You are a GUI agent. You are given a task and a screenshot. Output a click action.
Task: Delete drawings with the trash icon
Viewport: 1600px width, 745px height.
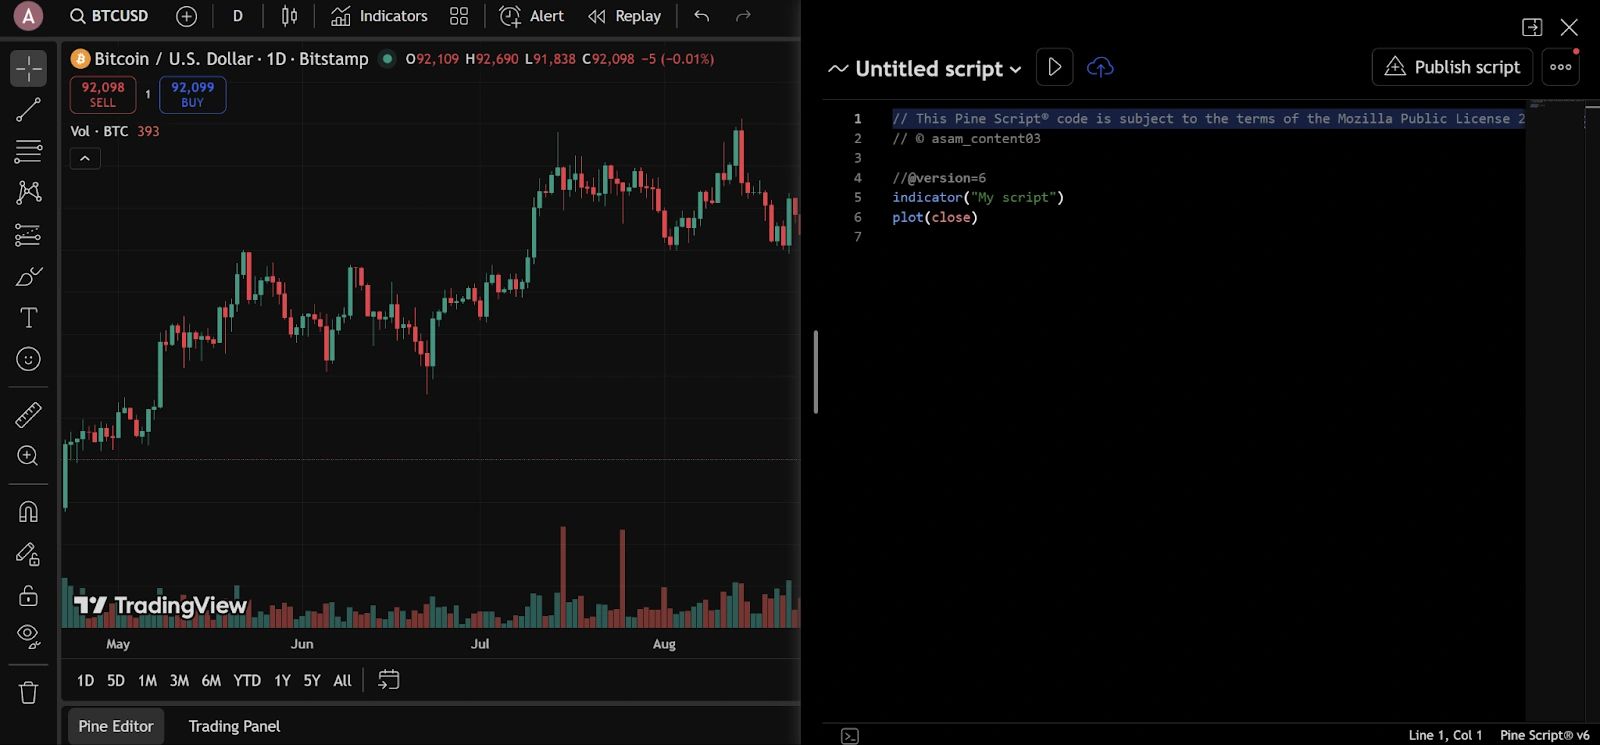(28, 692)
